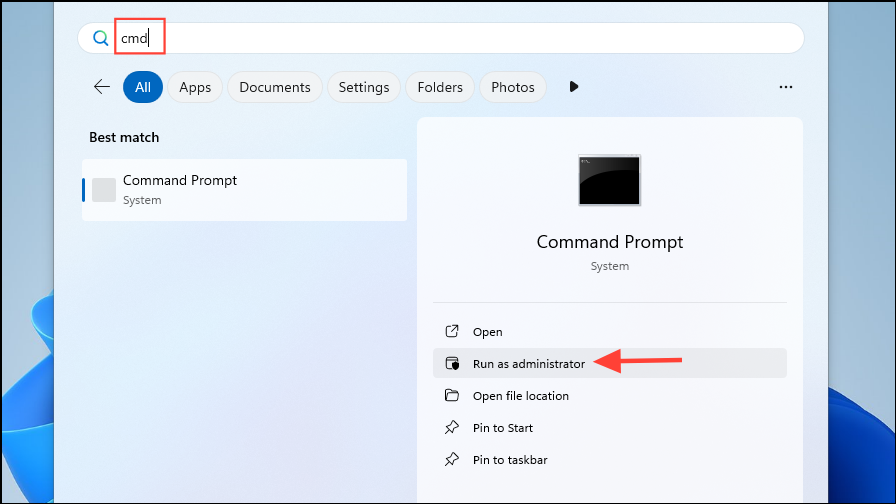The height and width of the screenshot is (504, 896).
Task: Open the three-dot options menu
Action: (x=786, y=87)
